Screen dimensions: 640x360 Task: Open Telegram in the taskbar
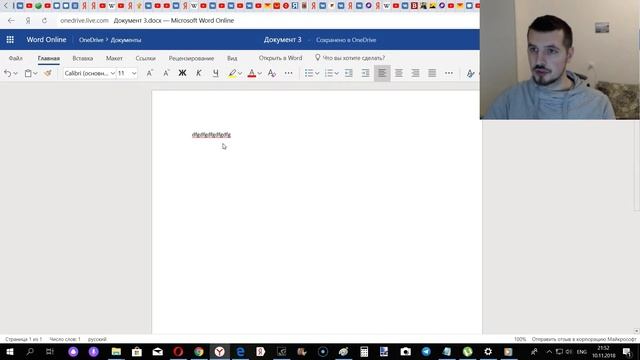[426, 351]
